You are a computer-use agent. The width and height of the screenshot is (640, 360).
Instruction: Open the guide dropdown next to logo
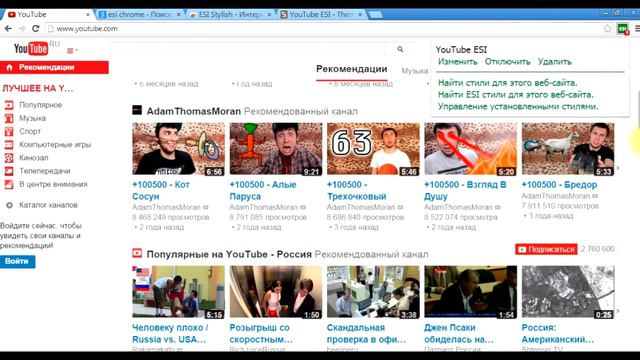point(72,51)
